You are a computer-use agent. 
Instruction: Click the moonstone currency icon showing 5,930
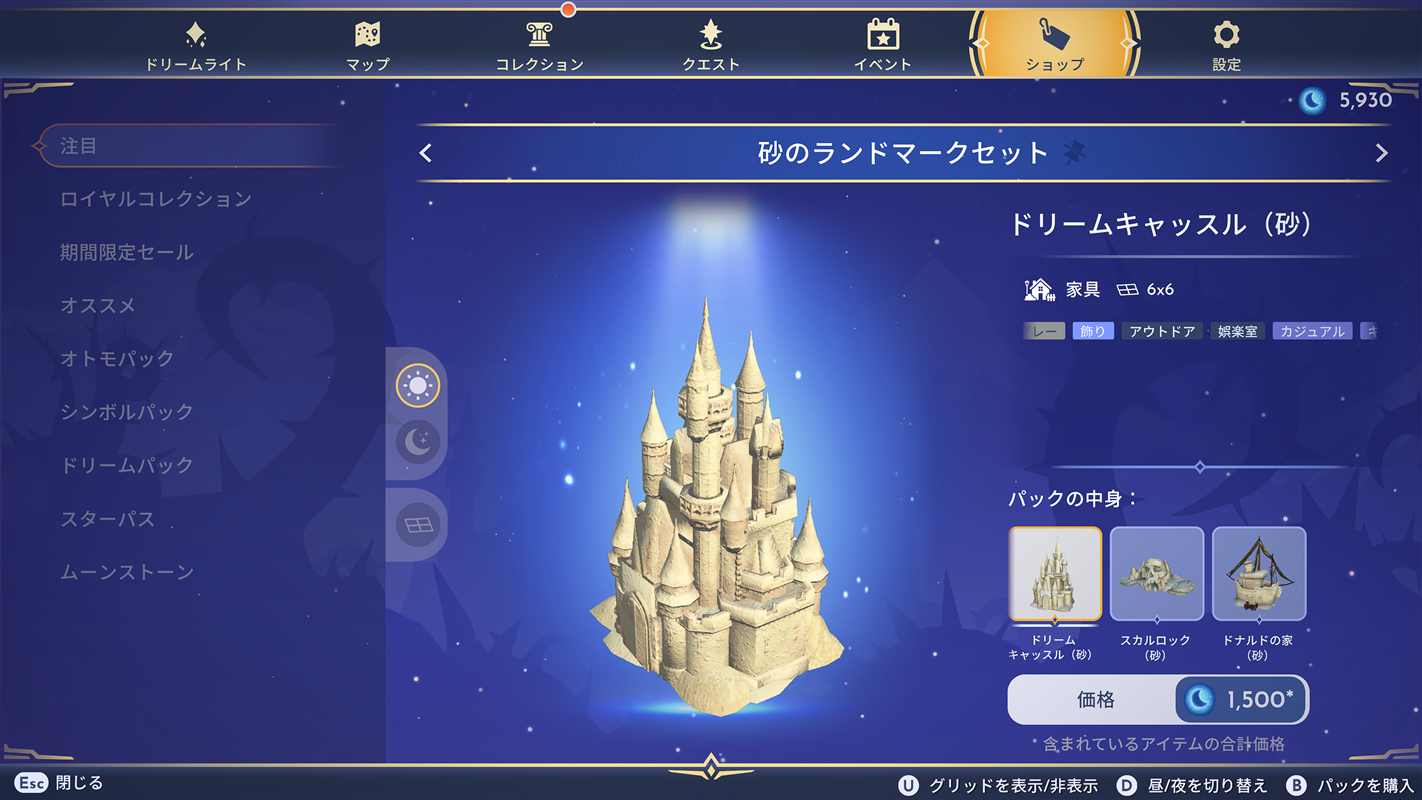(1312, 99)
